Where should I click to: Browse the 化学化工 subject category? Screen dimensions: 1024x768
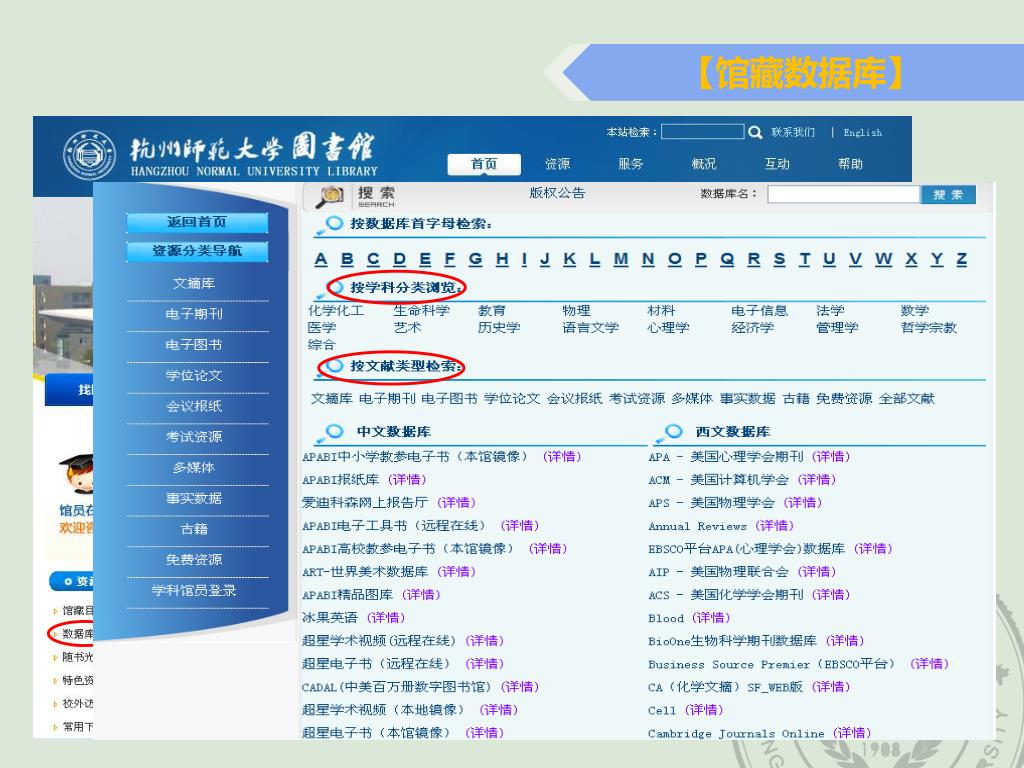coord(336,311)
